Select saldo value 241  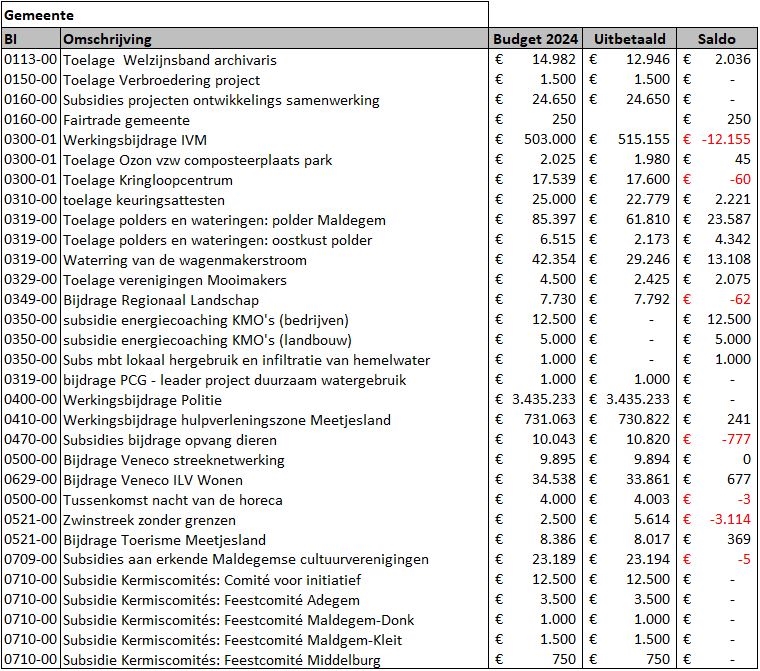(739, 419)
